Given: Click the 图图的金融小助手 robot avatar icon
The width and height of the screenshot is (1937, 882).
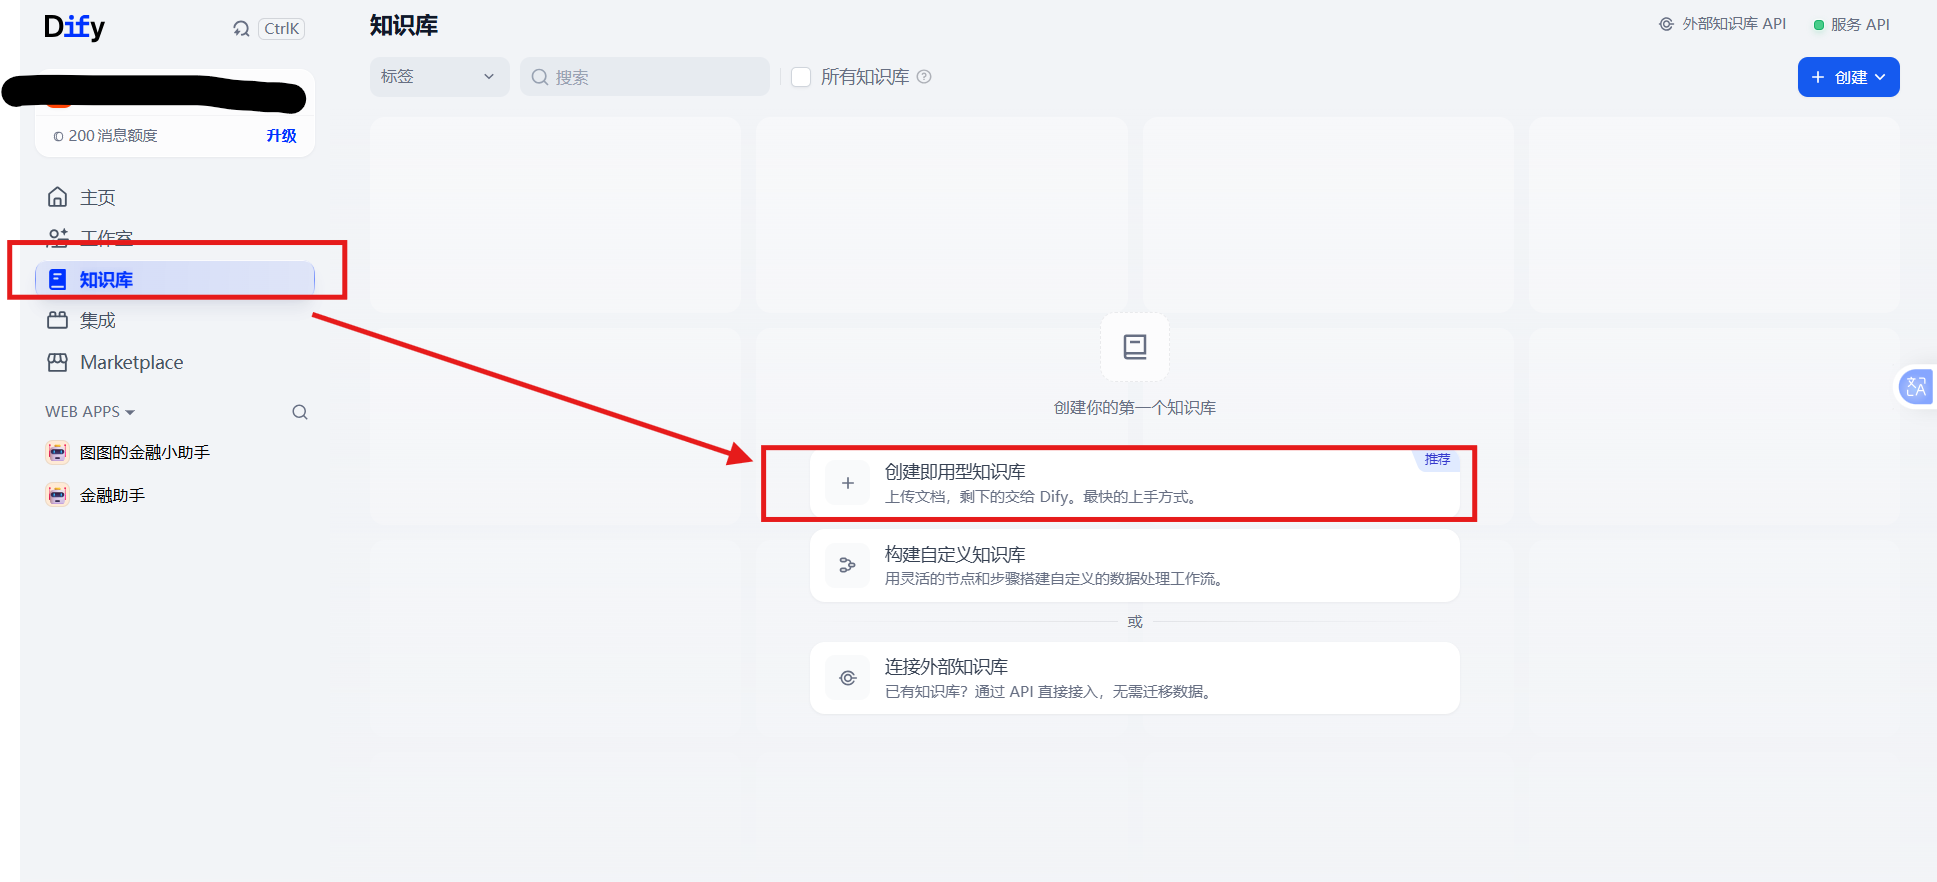Looking at the screenshot, I should click(x=58, y=453).
